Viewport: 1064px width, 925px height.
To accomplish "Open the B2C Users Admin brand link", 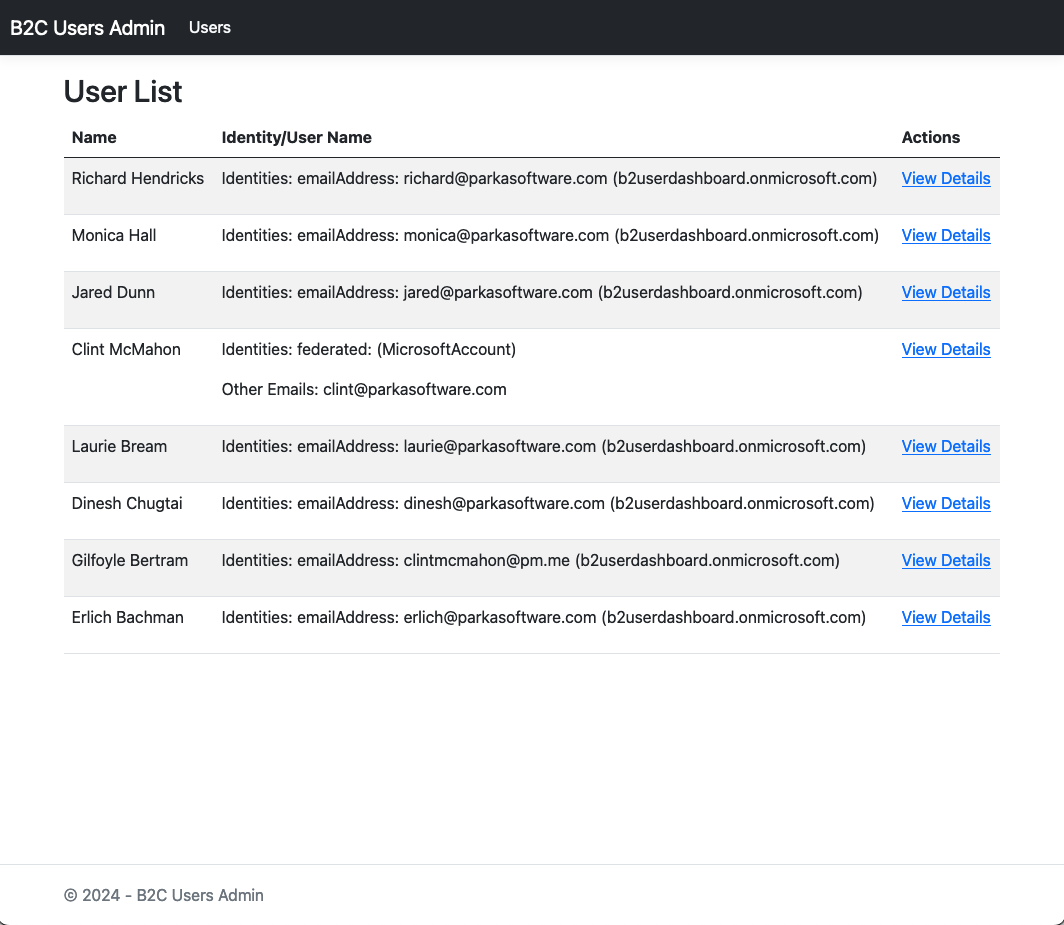I will coord(88,28).
